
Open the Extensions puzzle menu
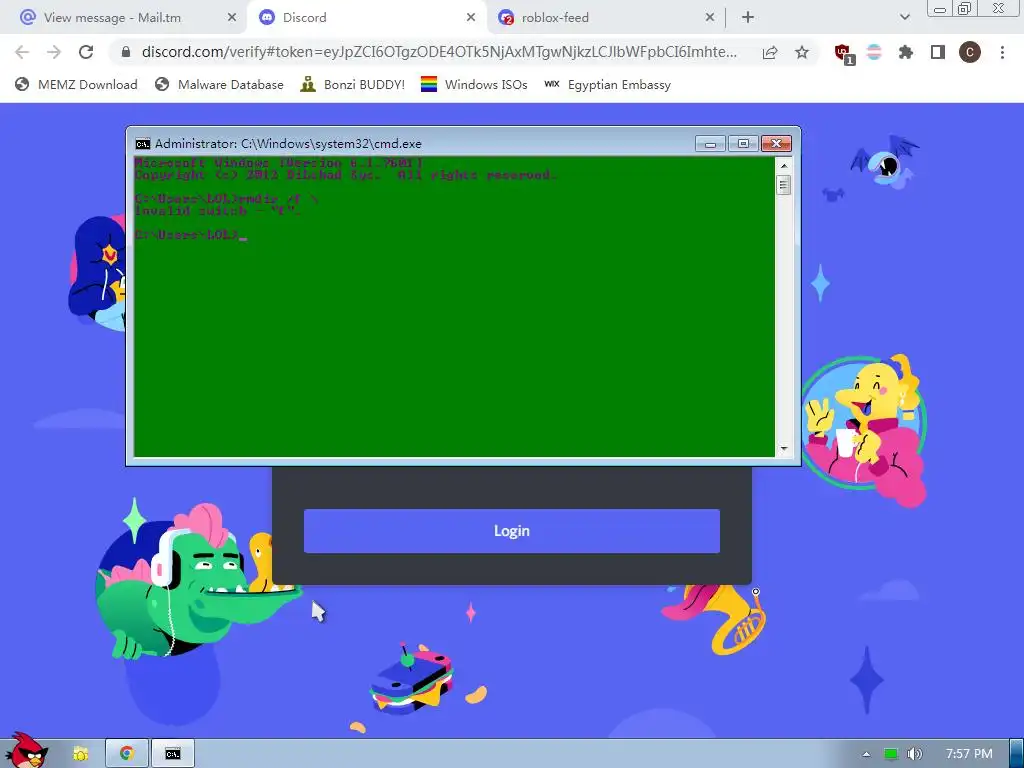pos(906,52)
